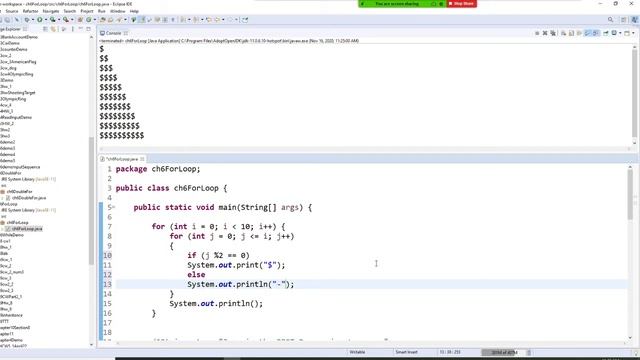Toggle Word Wrap in Console toolbar
This screenshot has height=360, width=640.
pos(579,33)
